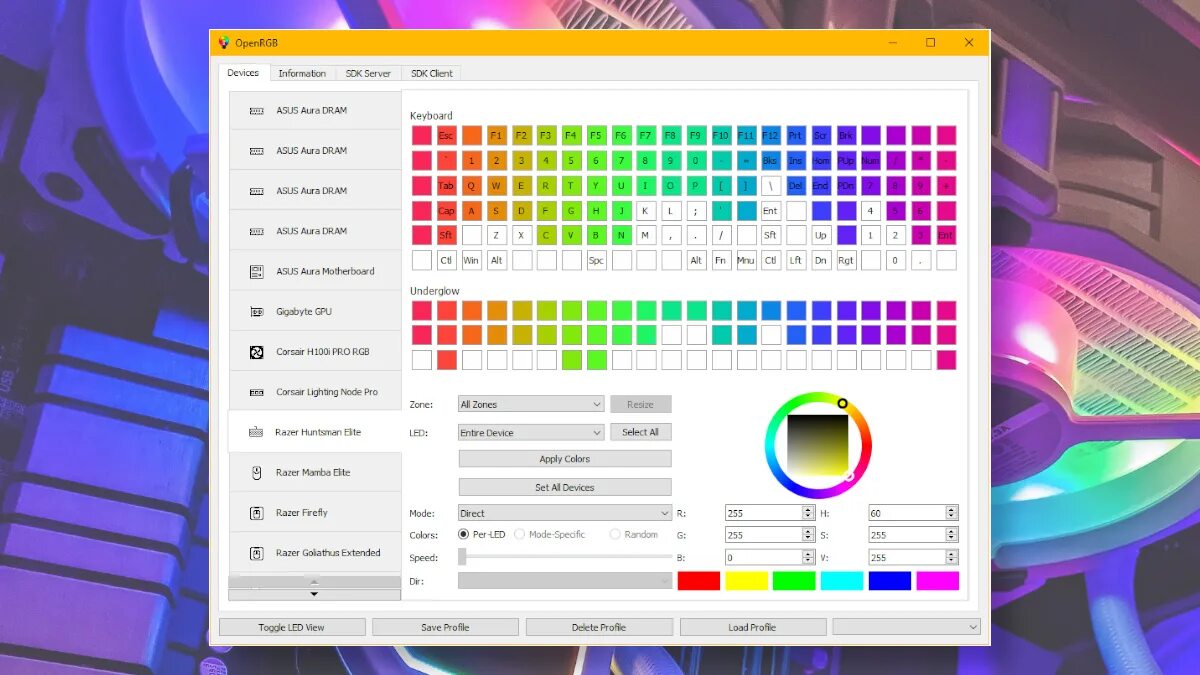1200x675 pixels.
Task: Switch to the Information tab
Action: point(302,73)
